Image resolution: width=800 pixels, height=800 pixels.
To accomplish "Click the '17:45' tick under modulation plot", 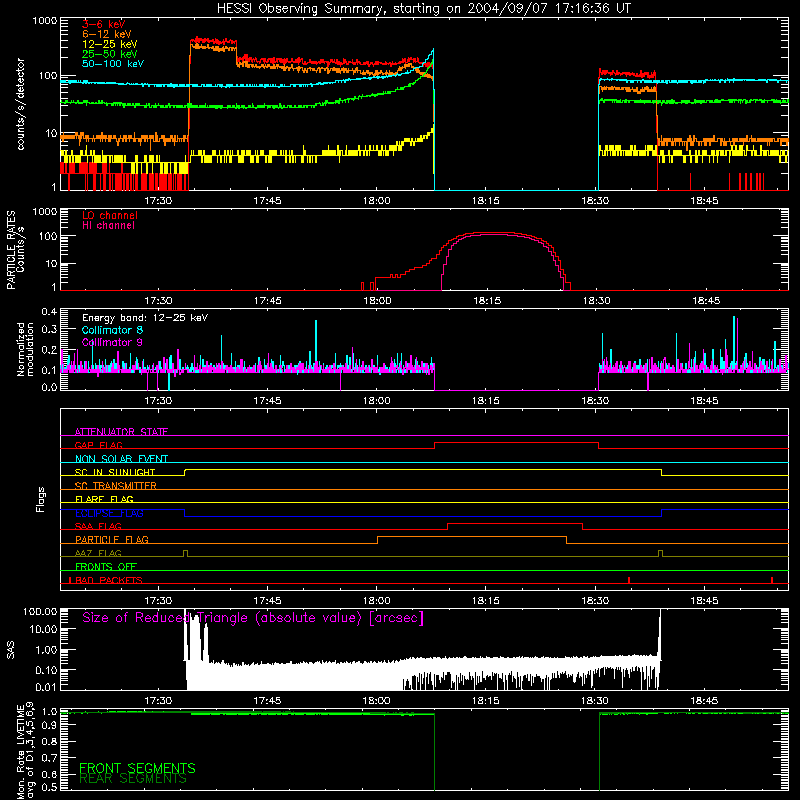I will coord(267,401).
